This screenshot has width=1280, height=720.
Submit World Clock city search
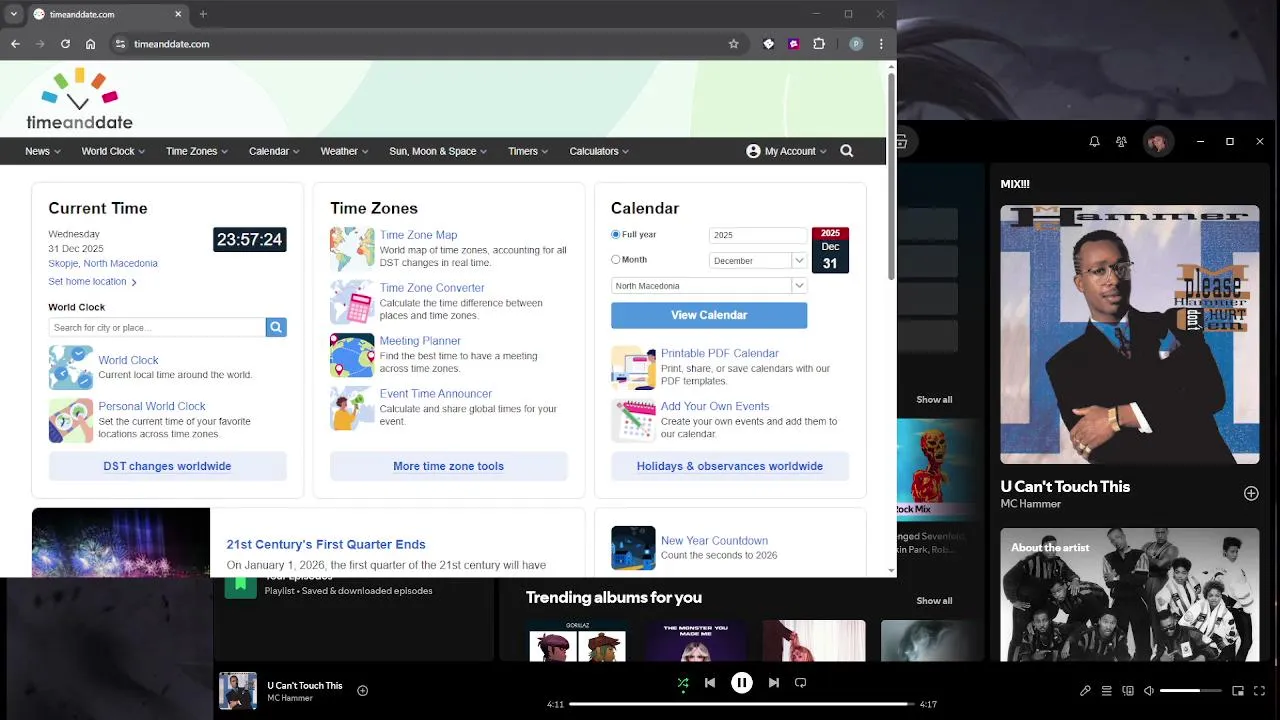coord(276,327)
